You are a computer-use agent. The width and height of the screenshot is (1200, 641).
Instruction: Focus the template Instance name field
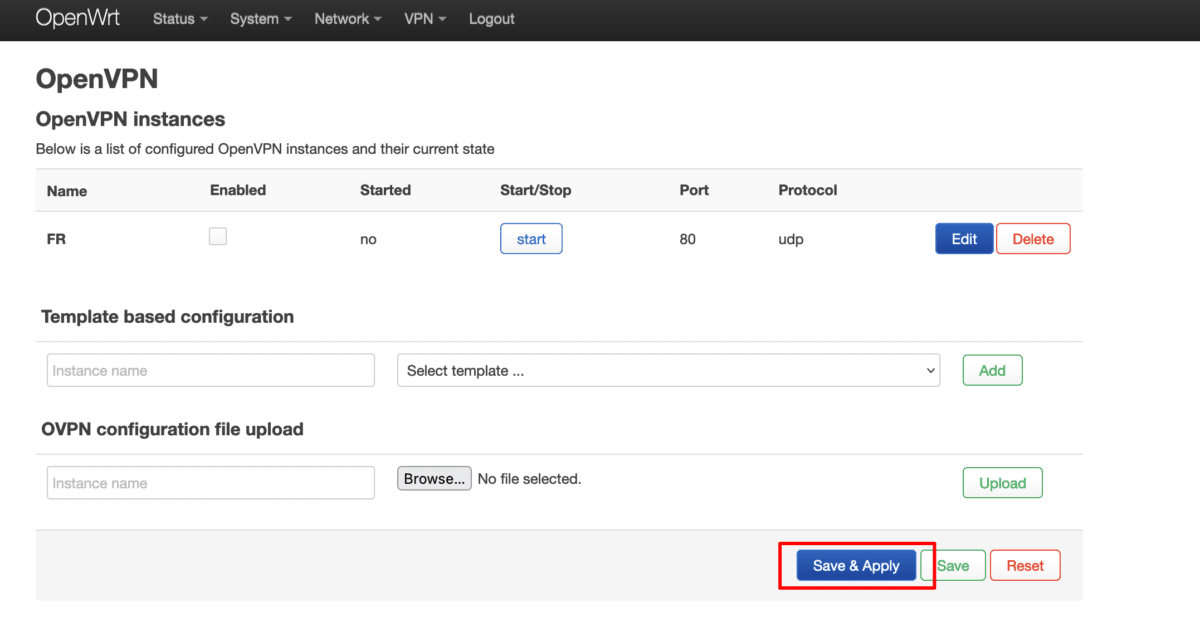click(211, 370)
